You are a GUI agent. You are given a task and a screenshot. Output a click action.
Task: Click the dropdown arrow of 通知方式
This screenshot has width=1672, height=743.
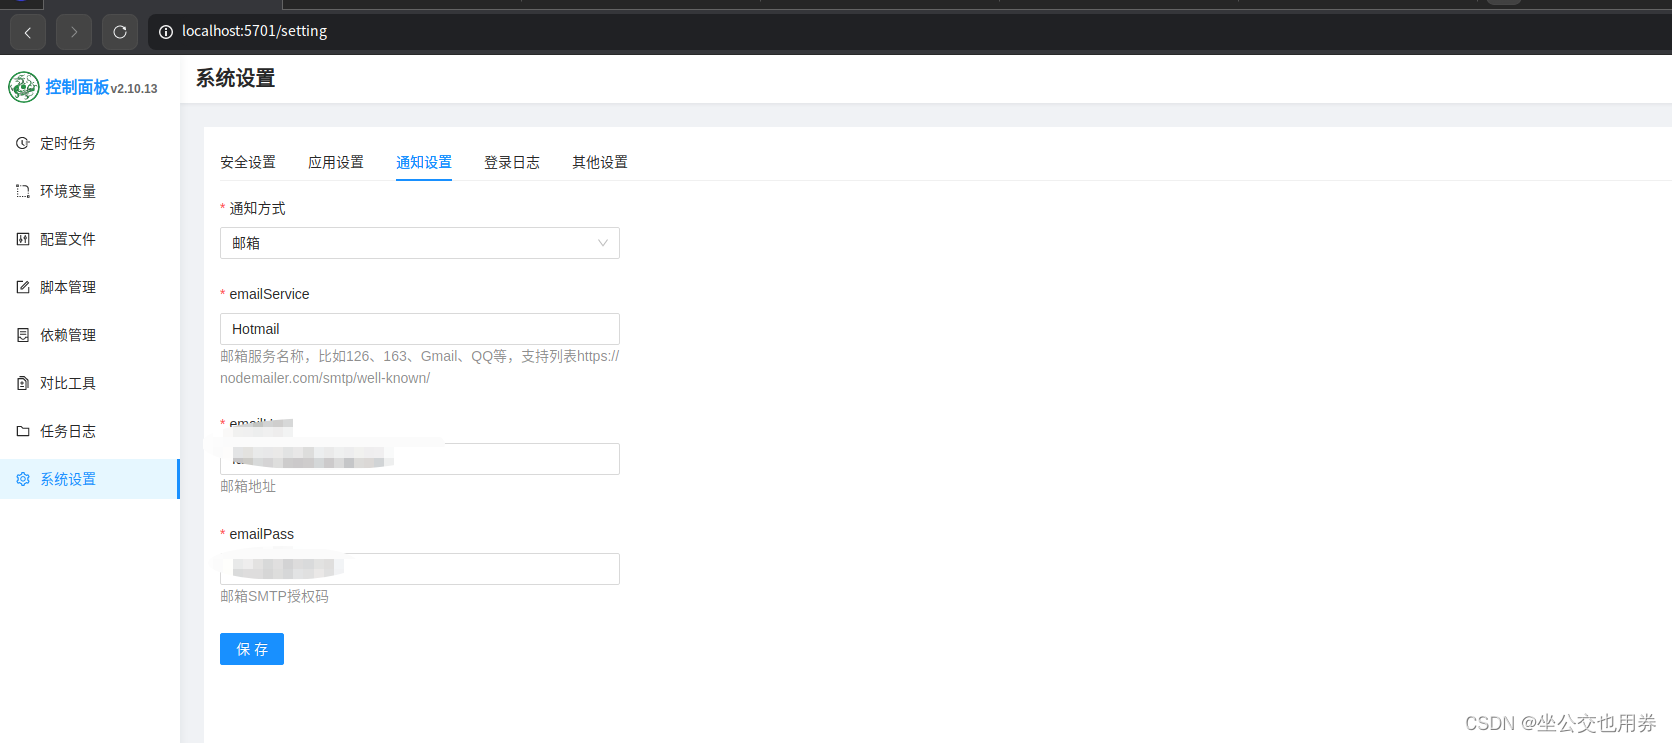[x=603, y=243]
